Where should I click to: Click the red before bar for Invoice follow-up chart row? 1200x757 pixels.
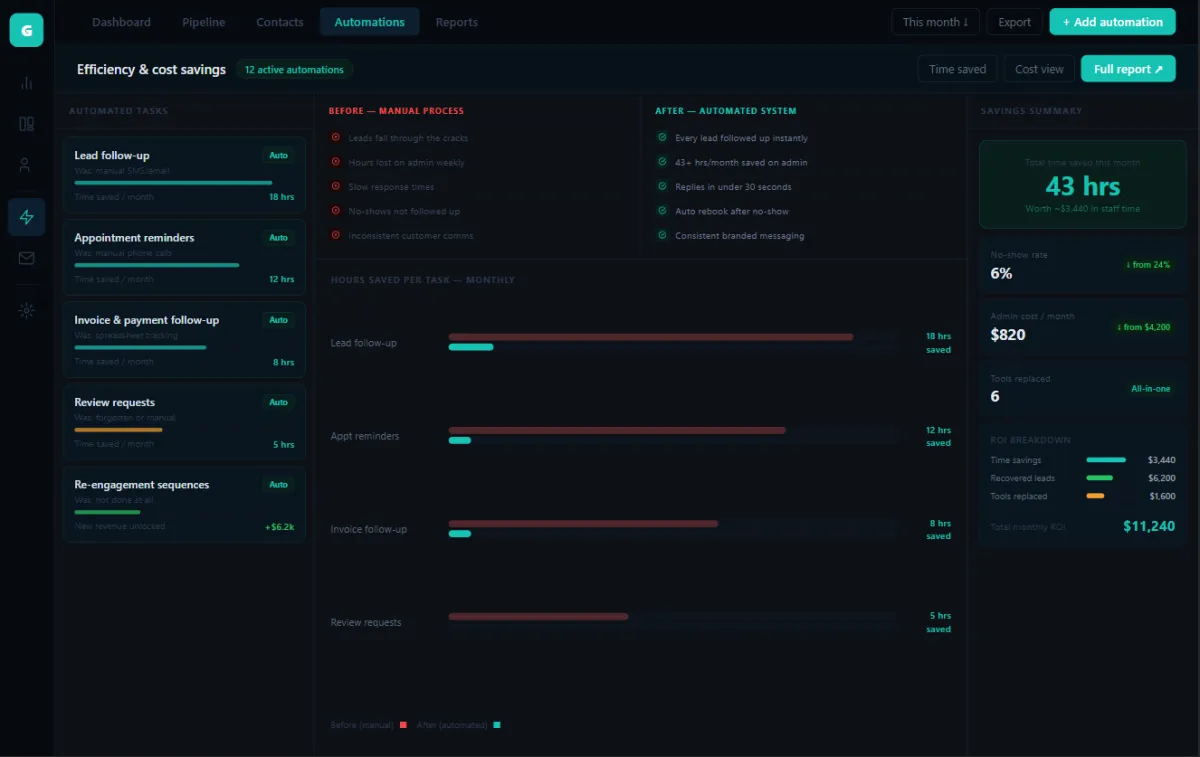(x=584, y=523)
